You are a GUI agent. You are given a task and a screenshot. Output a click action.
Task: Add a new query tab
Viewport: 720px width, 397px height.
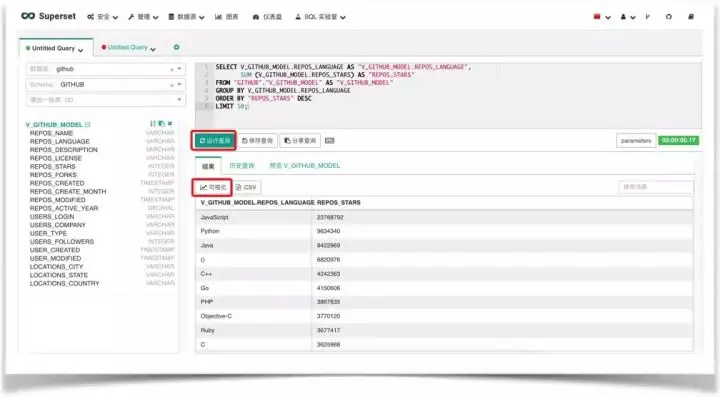point(176,47)
